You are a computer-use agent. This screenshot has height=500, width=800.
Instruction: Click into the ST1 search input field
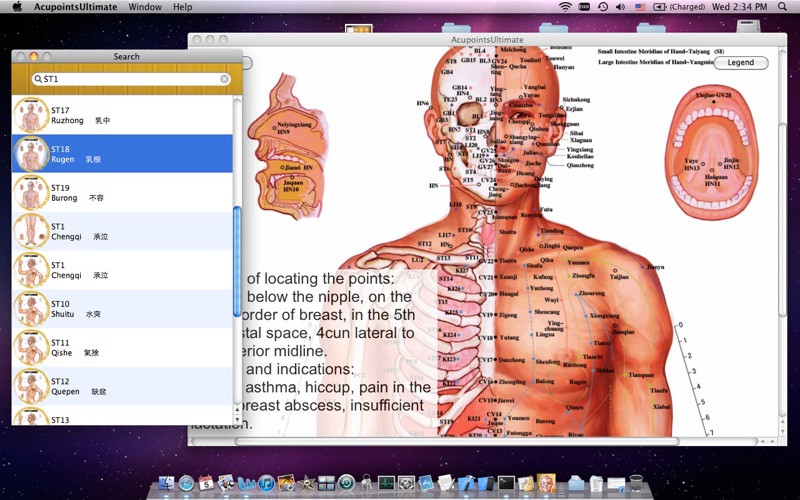tap(131, 79)
